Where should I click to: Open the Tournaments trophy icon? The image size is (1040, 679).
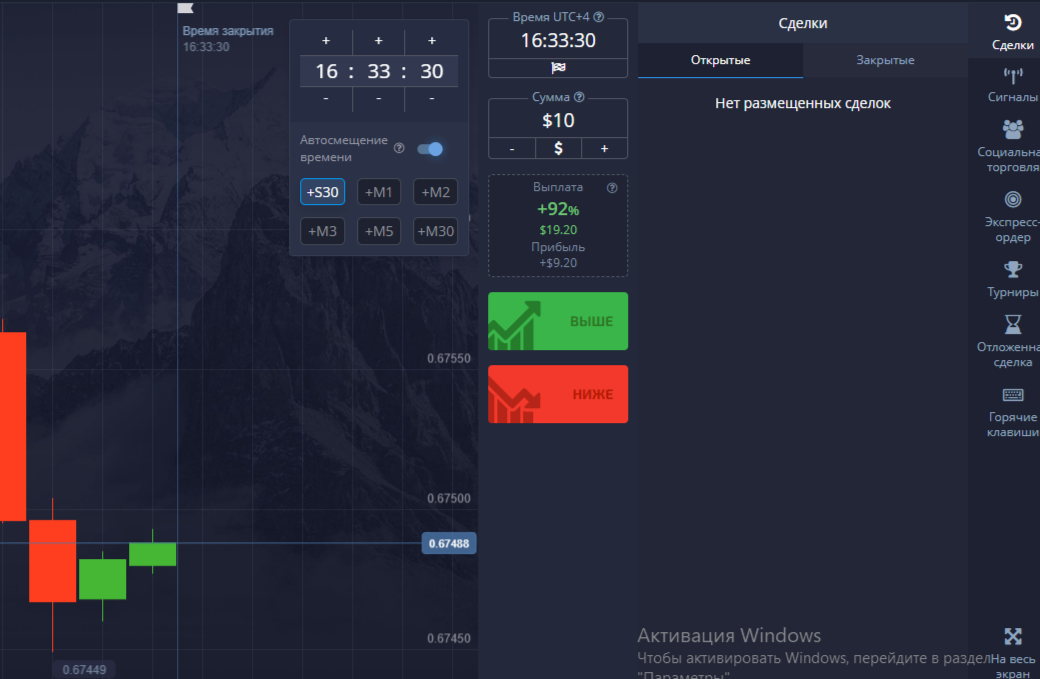[1012, 269]
